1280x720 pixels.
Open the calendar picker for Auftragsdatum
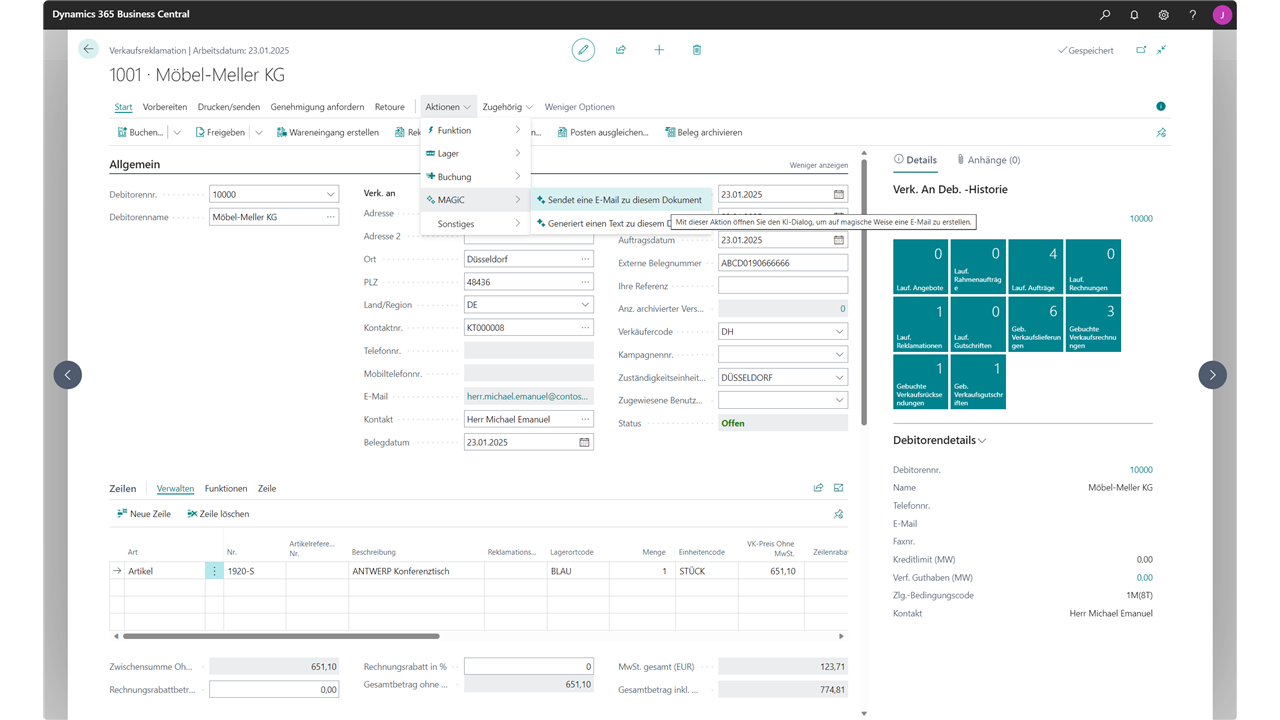[839, 240]
